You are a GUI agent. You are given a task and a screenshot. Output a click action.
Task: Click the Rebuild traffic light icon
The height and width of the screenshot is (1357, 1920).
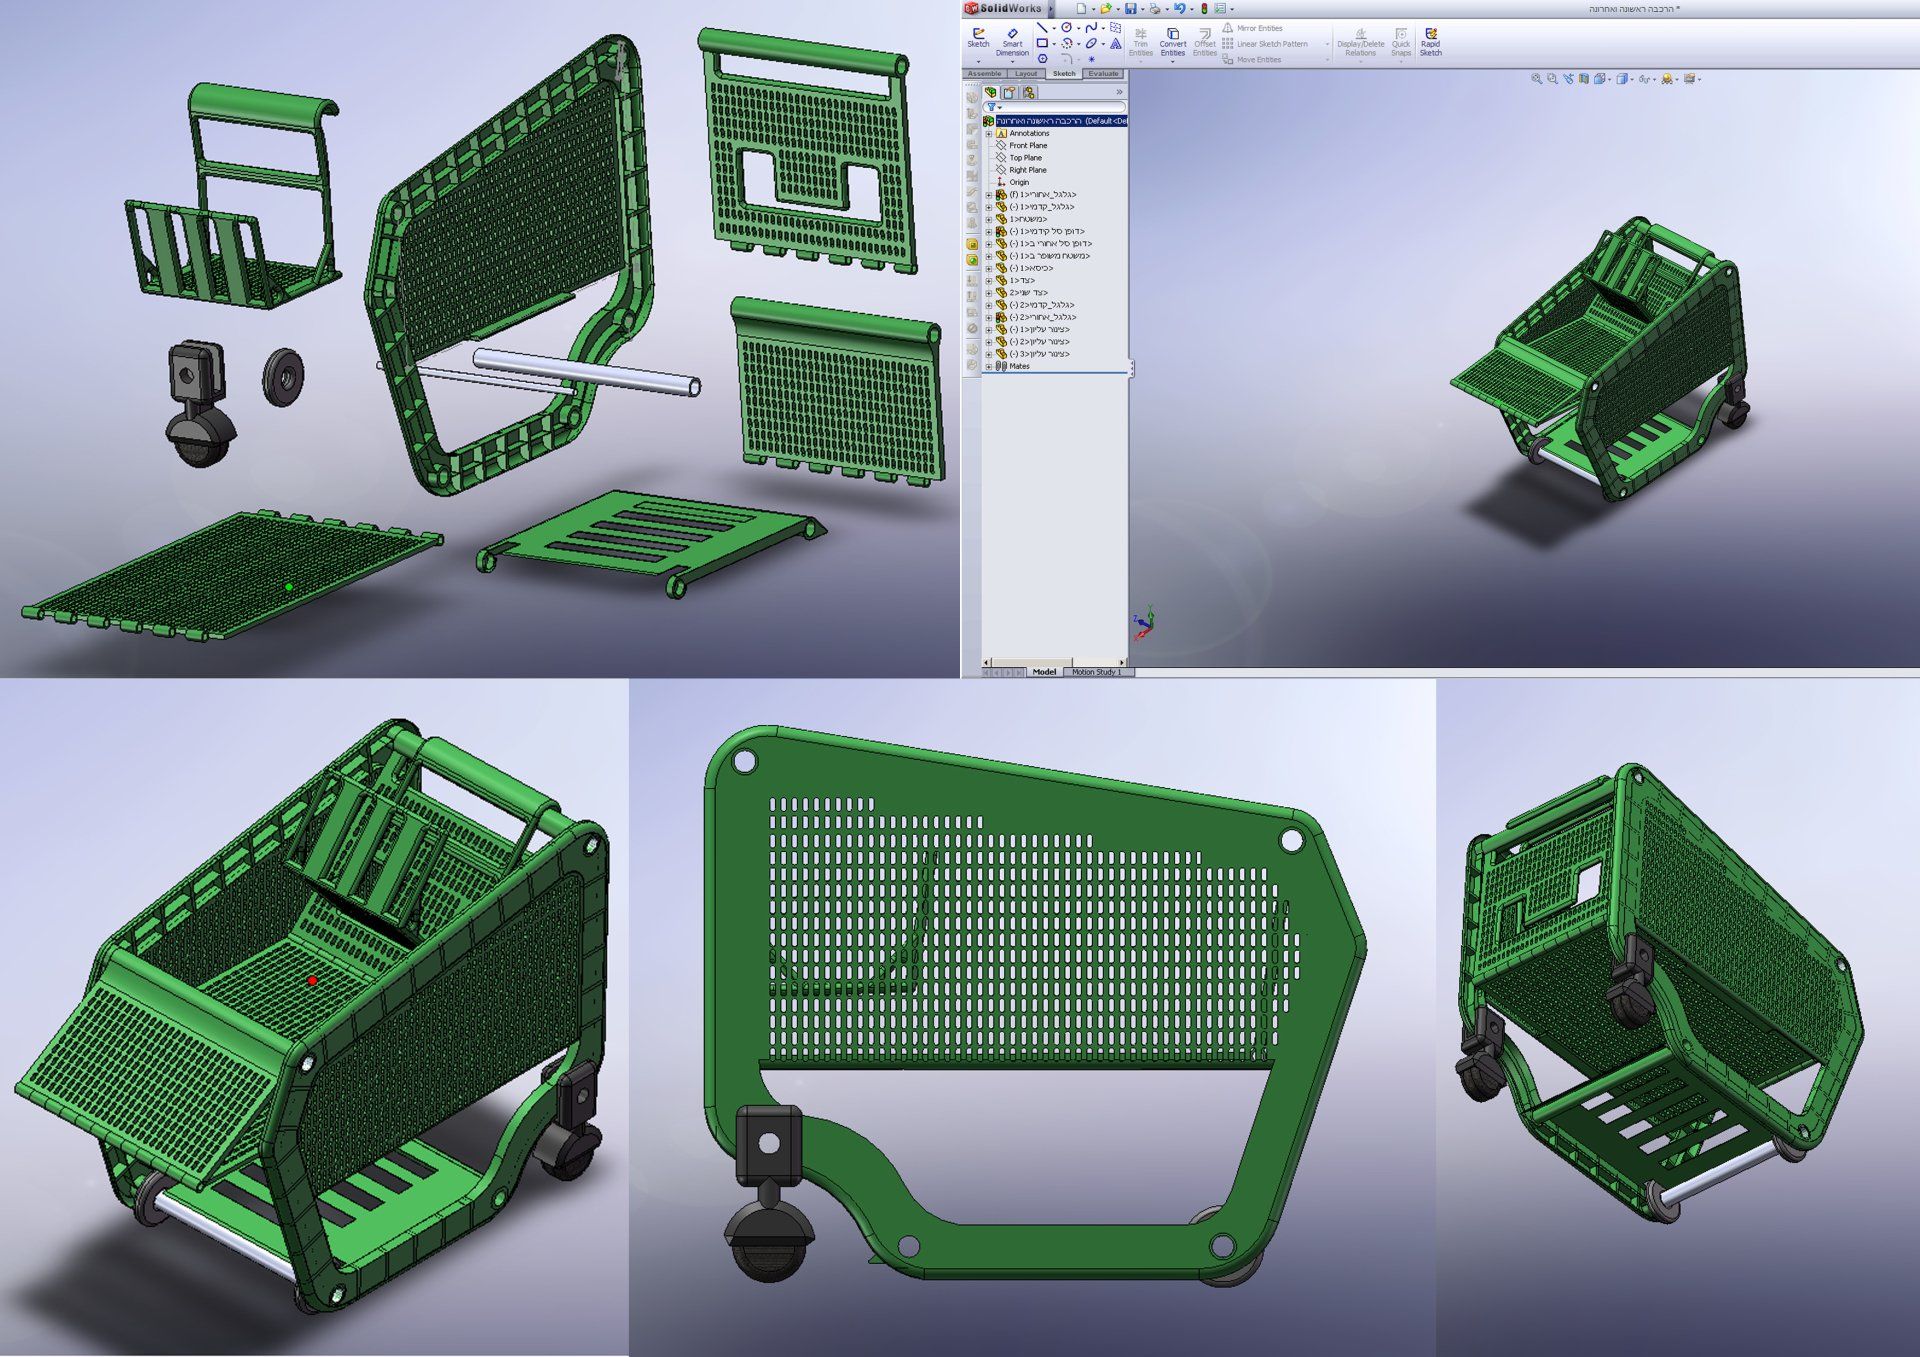[x=1204, y=8]
